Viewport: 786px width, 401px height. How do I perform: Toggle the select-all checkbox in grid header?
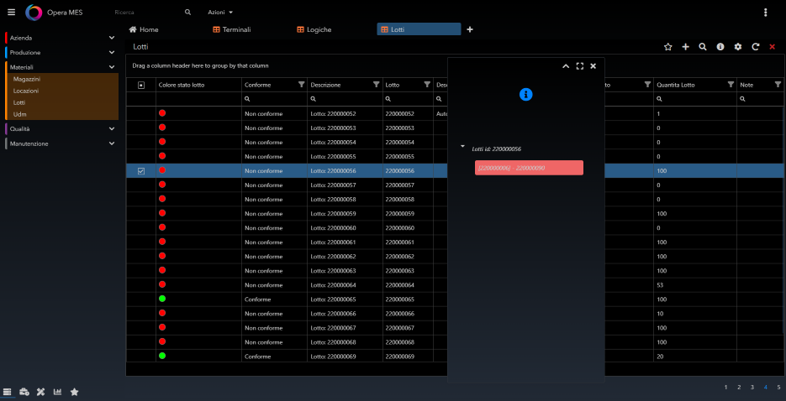tap(141, 85)
